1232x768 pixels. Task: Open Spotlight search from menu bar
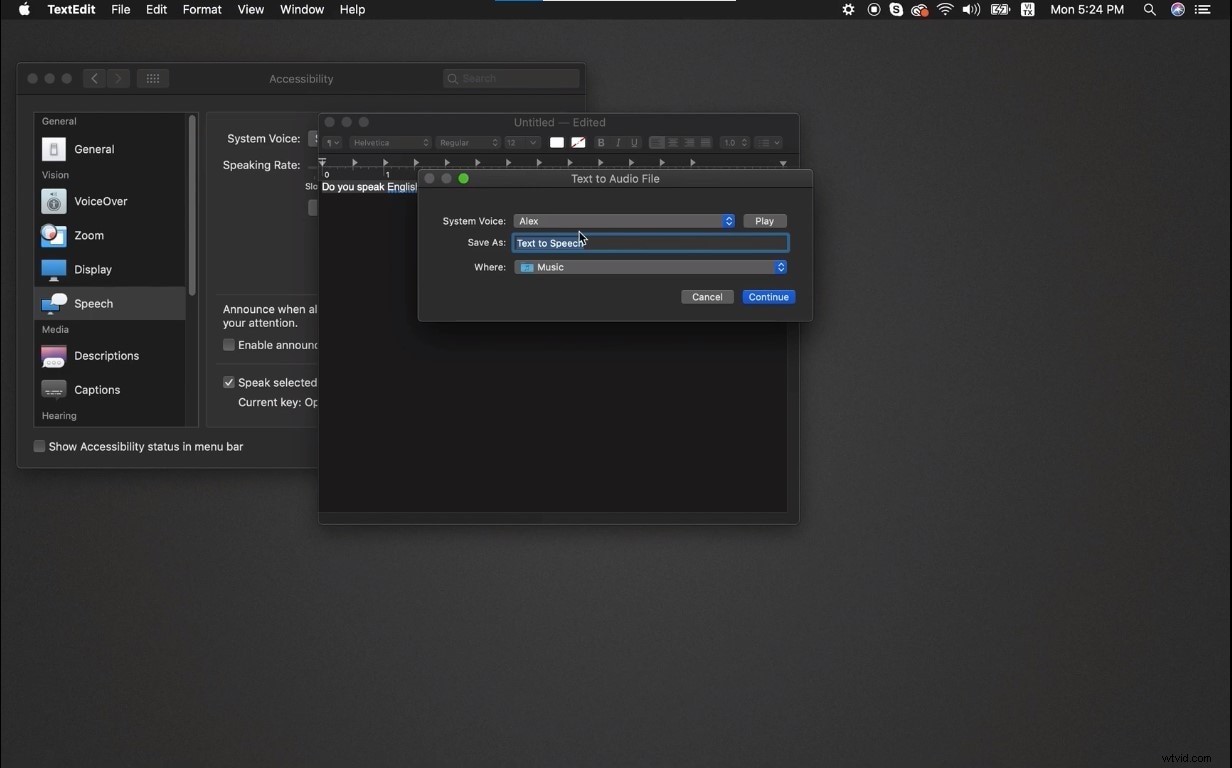[x=1149, y=9]
